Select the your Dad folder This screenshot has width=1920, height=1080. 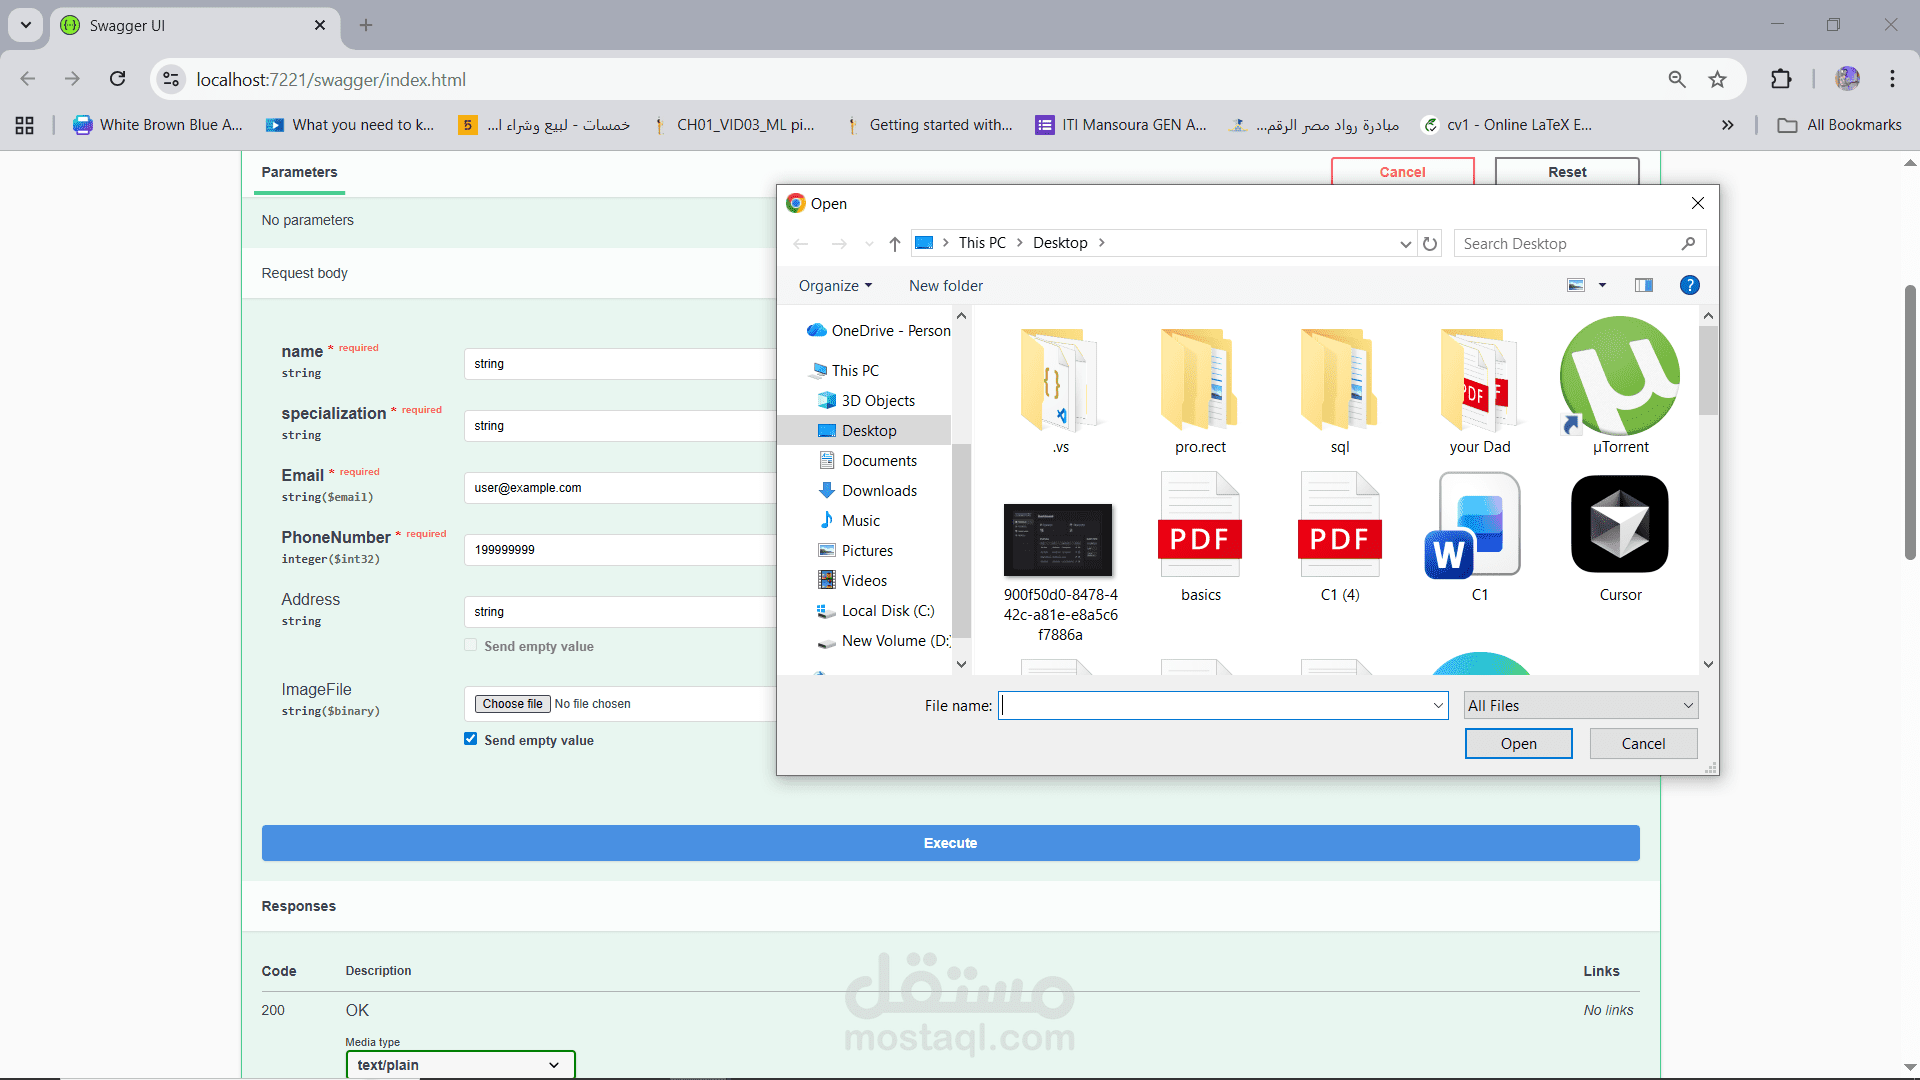(x=1480, y=390)
